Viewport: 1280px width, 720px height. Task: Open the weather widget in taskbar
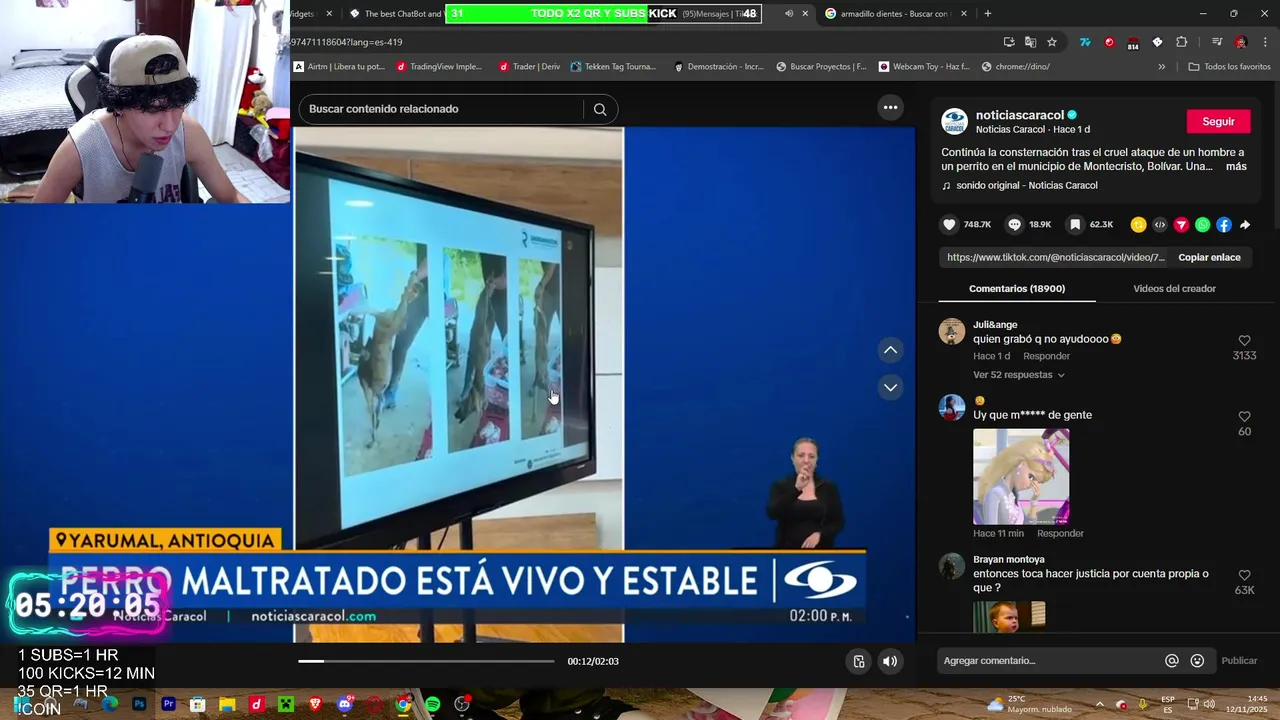[x=1029, y=704]
